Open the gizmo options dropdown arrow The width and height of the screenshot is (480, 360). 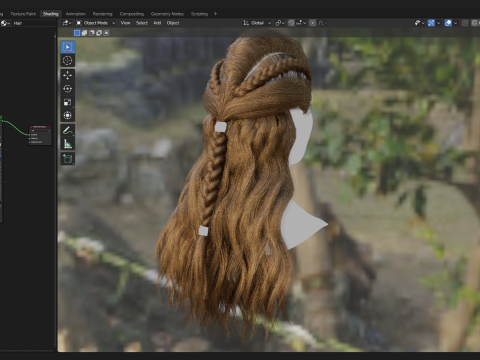(438, 23)
